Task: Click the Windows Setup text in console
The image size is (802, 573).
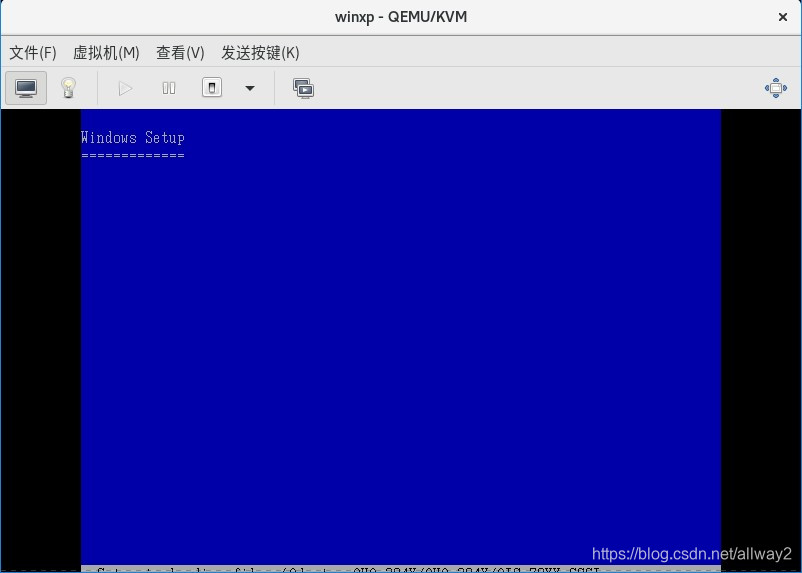Action: pyautogui.click(x=132, y=138)
